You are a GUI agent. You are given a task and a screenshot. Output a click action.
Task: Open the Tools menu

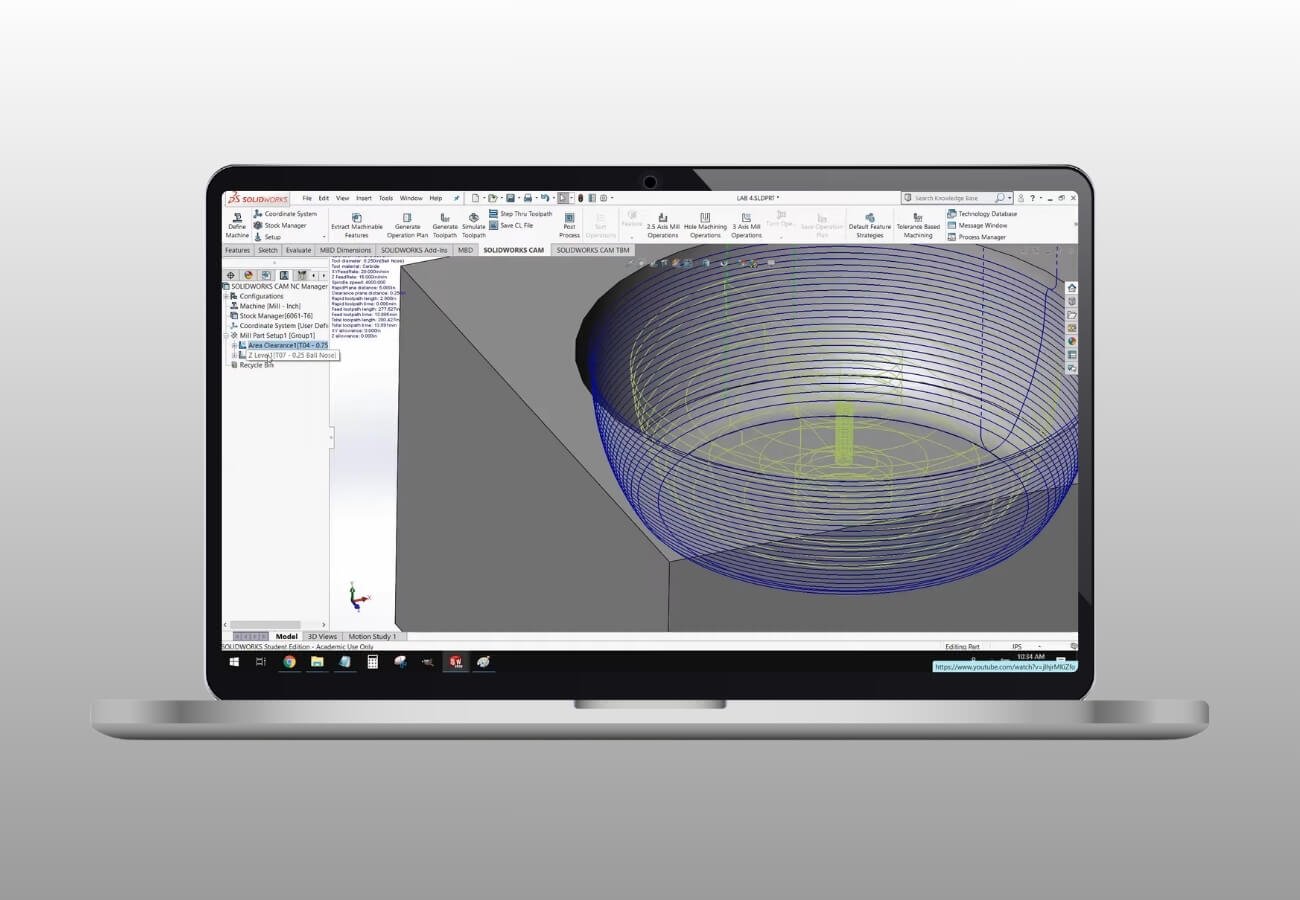coord(384,198)
